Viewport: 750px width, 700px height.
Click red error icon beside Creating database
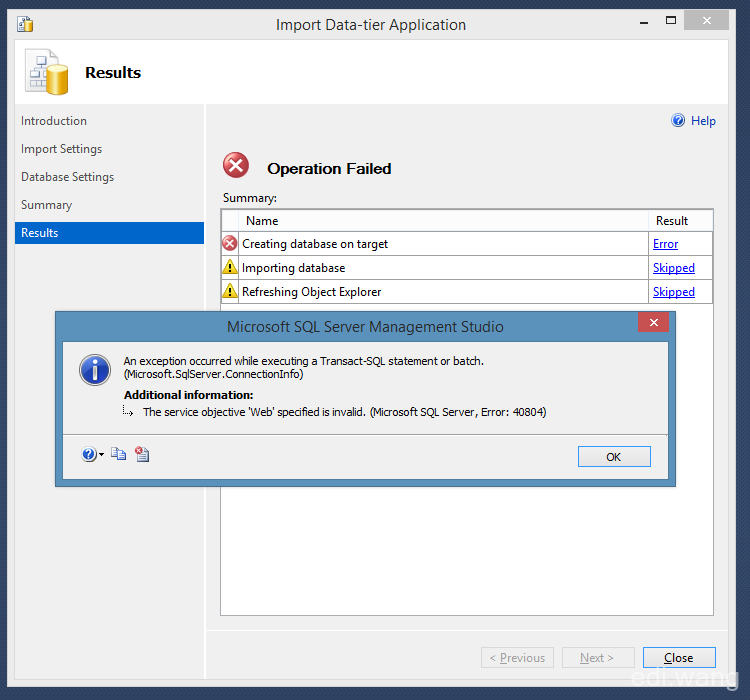[230, 244]
